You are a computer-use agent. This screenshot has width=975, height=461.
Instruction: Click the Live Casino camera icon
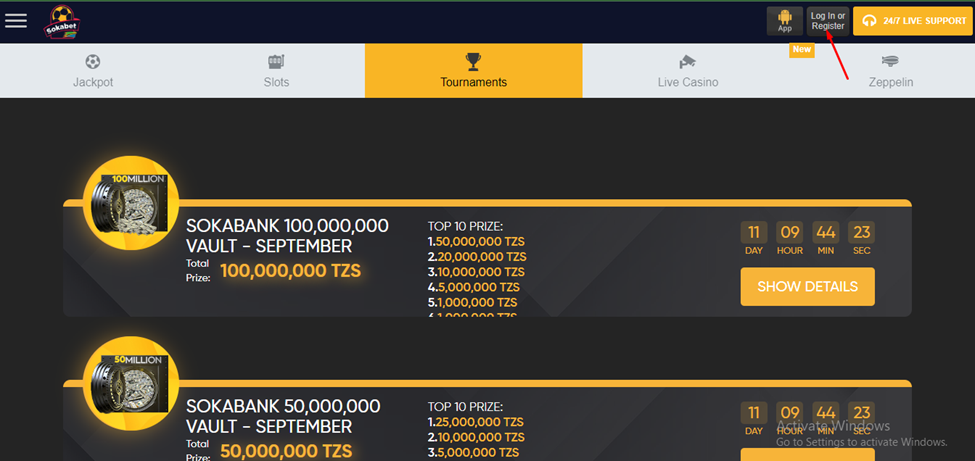688,62
